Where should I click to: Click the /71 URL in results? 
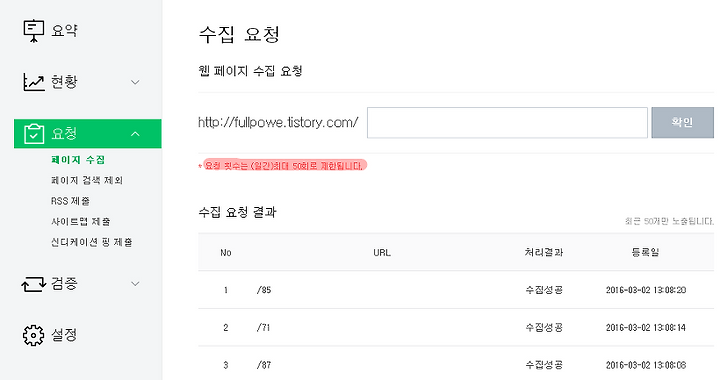tap(264, 328)
